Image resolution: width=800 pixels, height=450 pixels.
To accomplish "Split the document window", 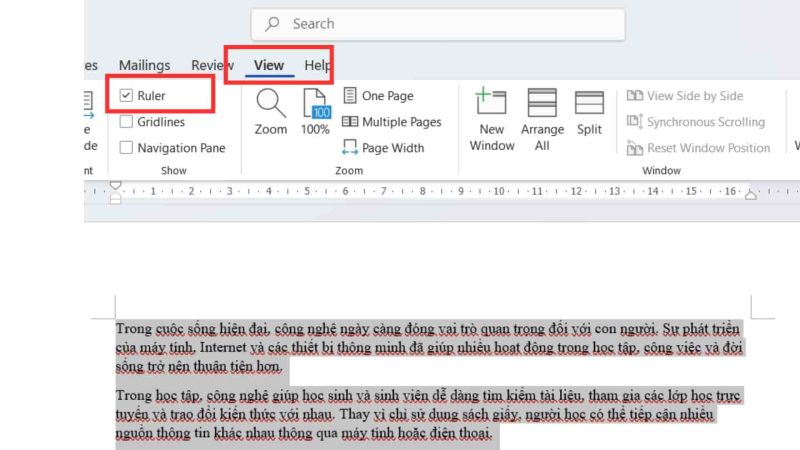I will tap(589, 112).
